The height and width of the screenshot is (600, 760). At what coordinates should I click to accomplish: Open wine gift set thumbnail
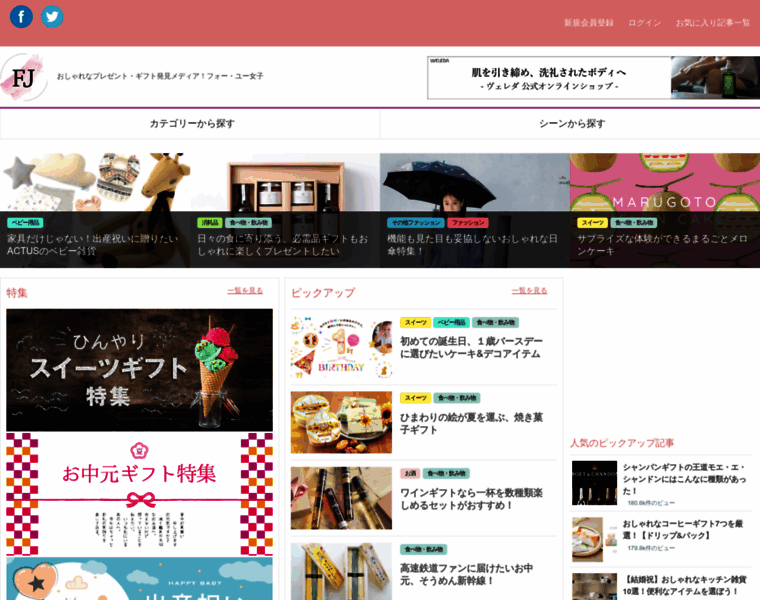pyautogui.click(x=341, y=498)
